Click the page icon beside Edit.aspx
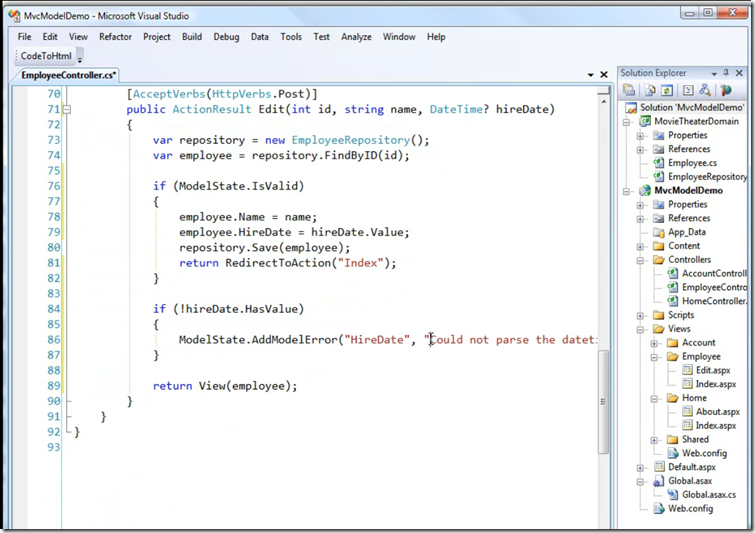Image resolution: width=755 pixels, height=533 pixels. [688, 370]
